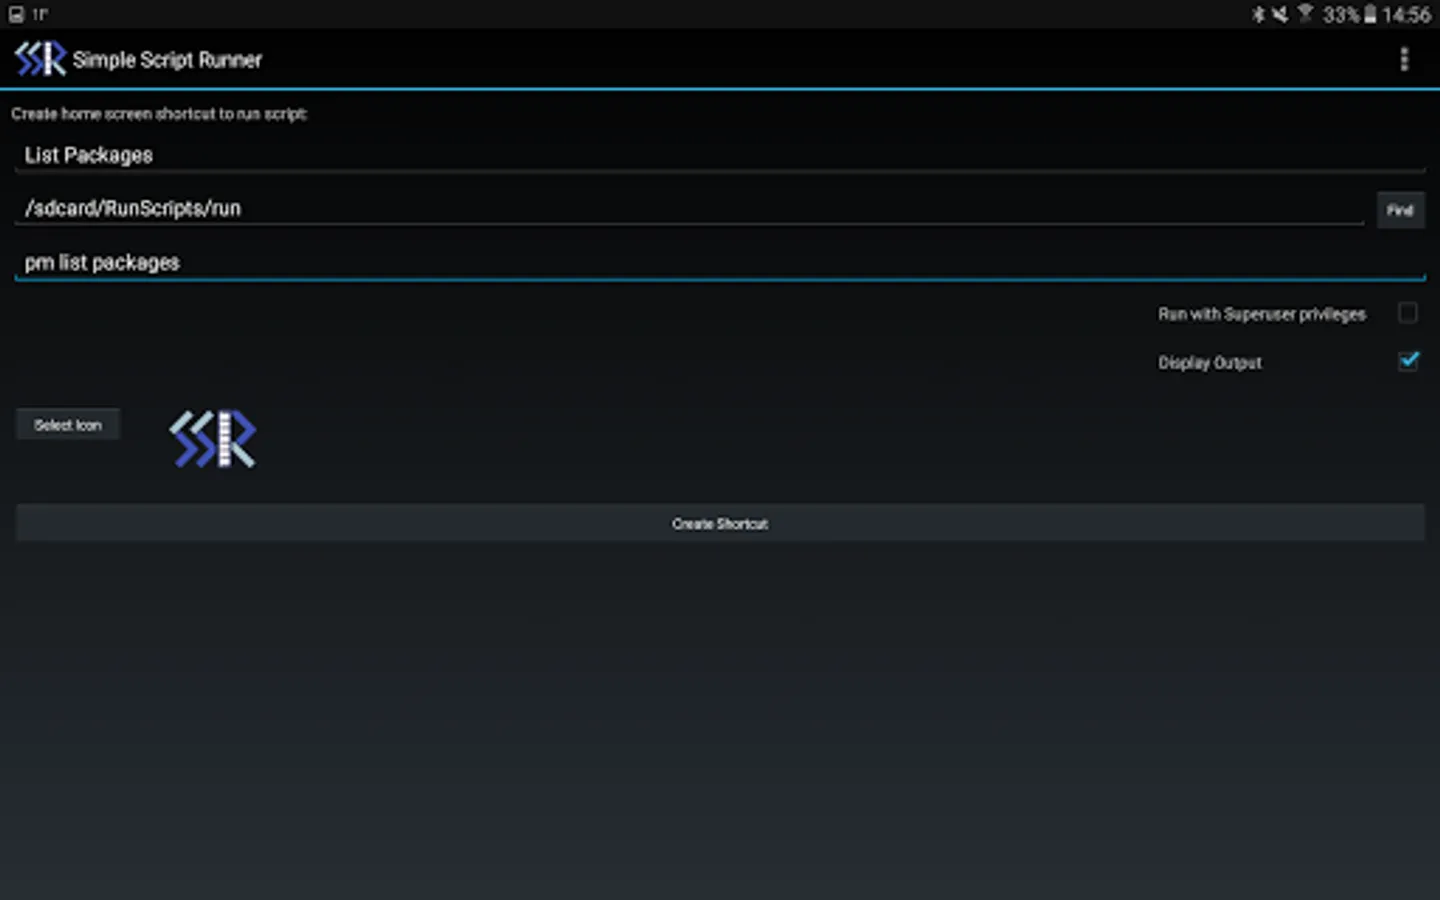Tap the Simple Script Runner app logo
The width and height of the screenshot is (1440, 900).
click(40, 59)
